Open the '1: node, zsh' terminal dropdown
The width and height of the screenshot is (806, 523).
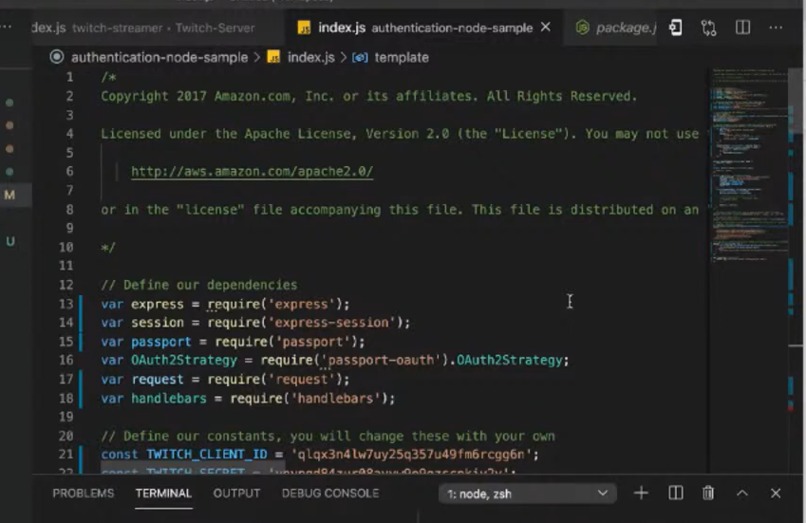click(x=527, y=494)
